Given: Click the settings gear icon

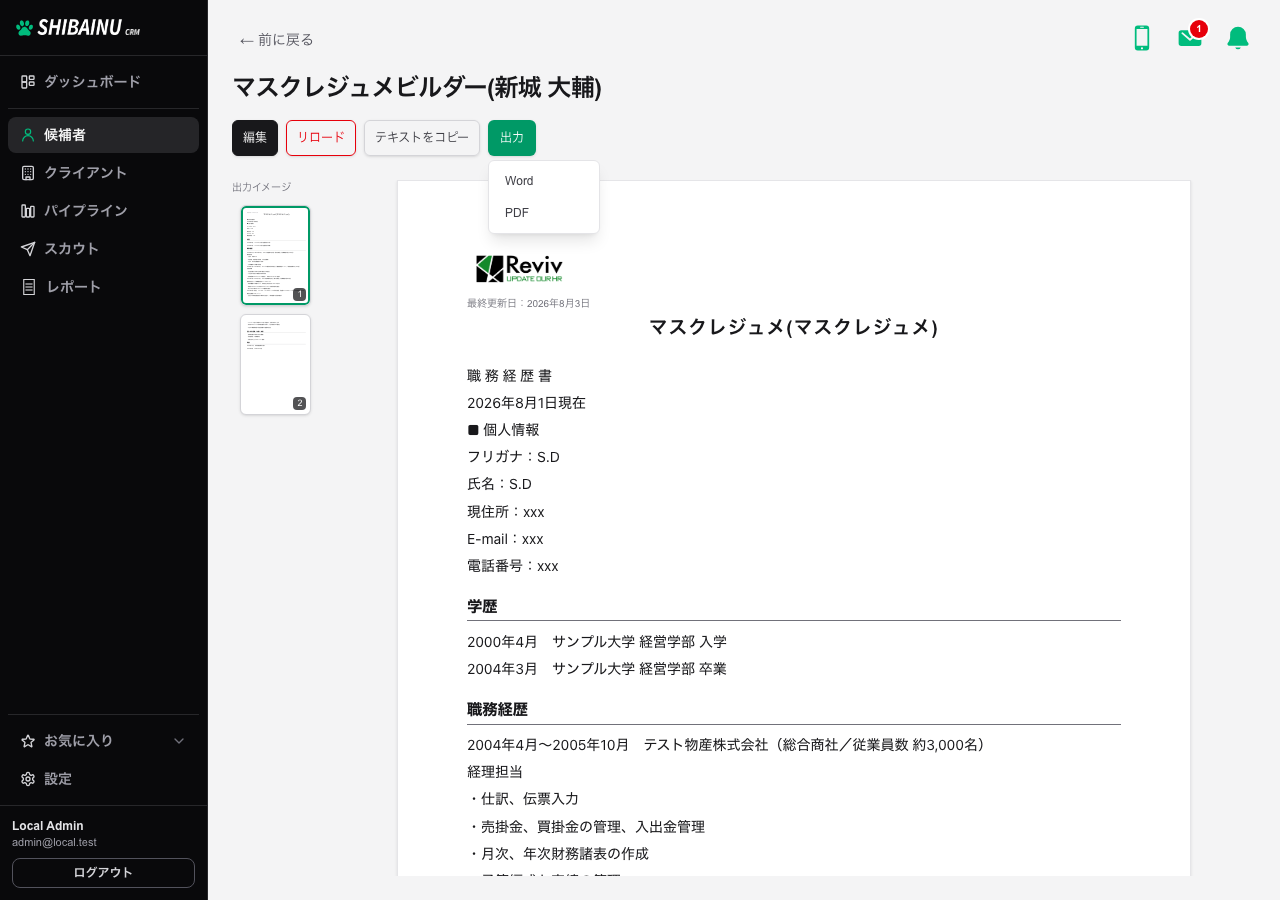Looking at the screenshot, I should 28,779.
